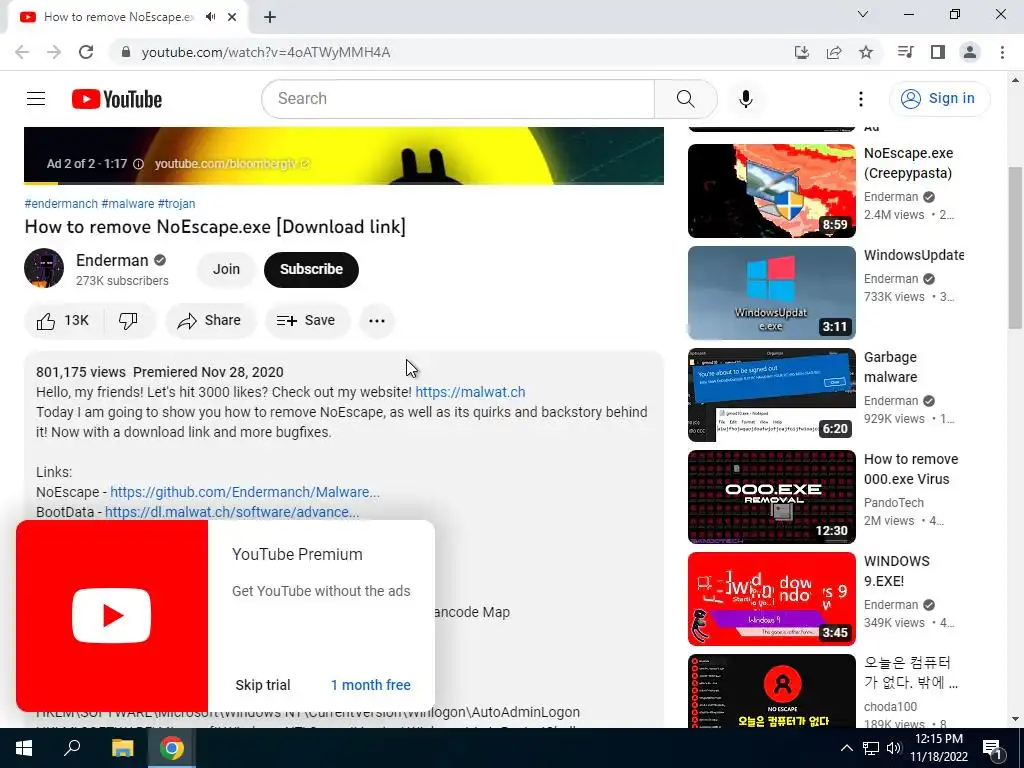Click the Share button
Viewport: 1024px width, 768px height.
pos(210,321)
